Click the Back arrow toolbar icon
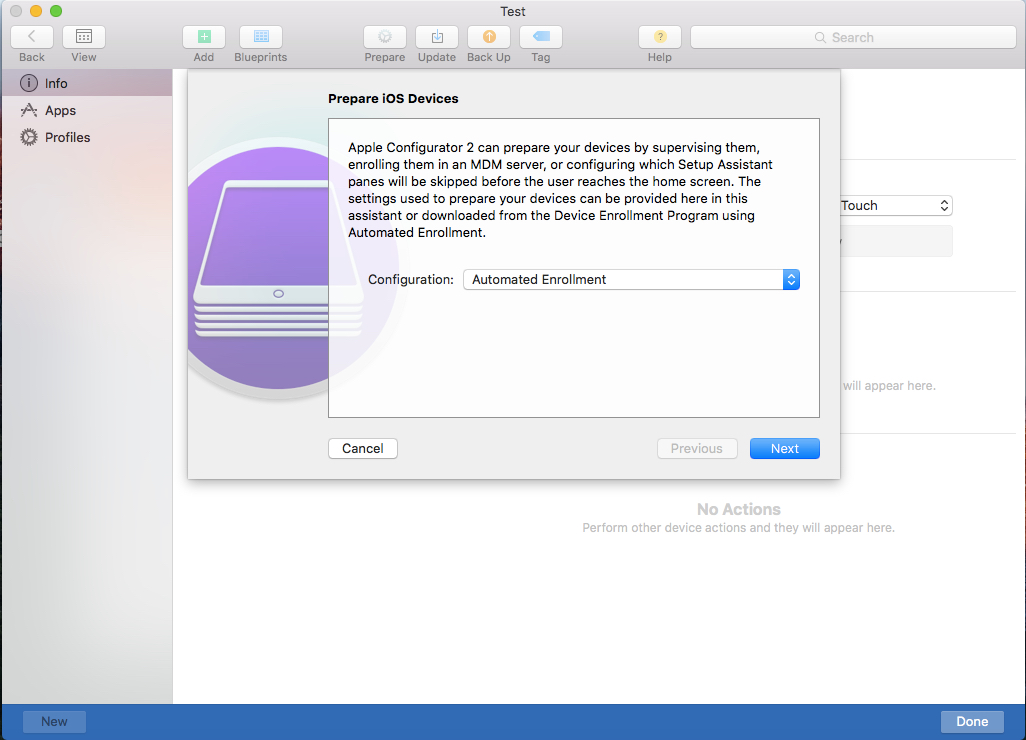The width and height of the screenshot is (1026, 740). [x=32, y=37]
